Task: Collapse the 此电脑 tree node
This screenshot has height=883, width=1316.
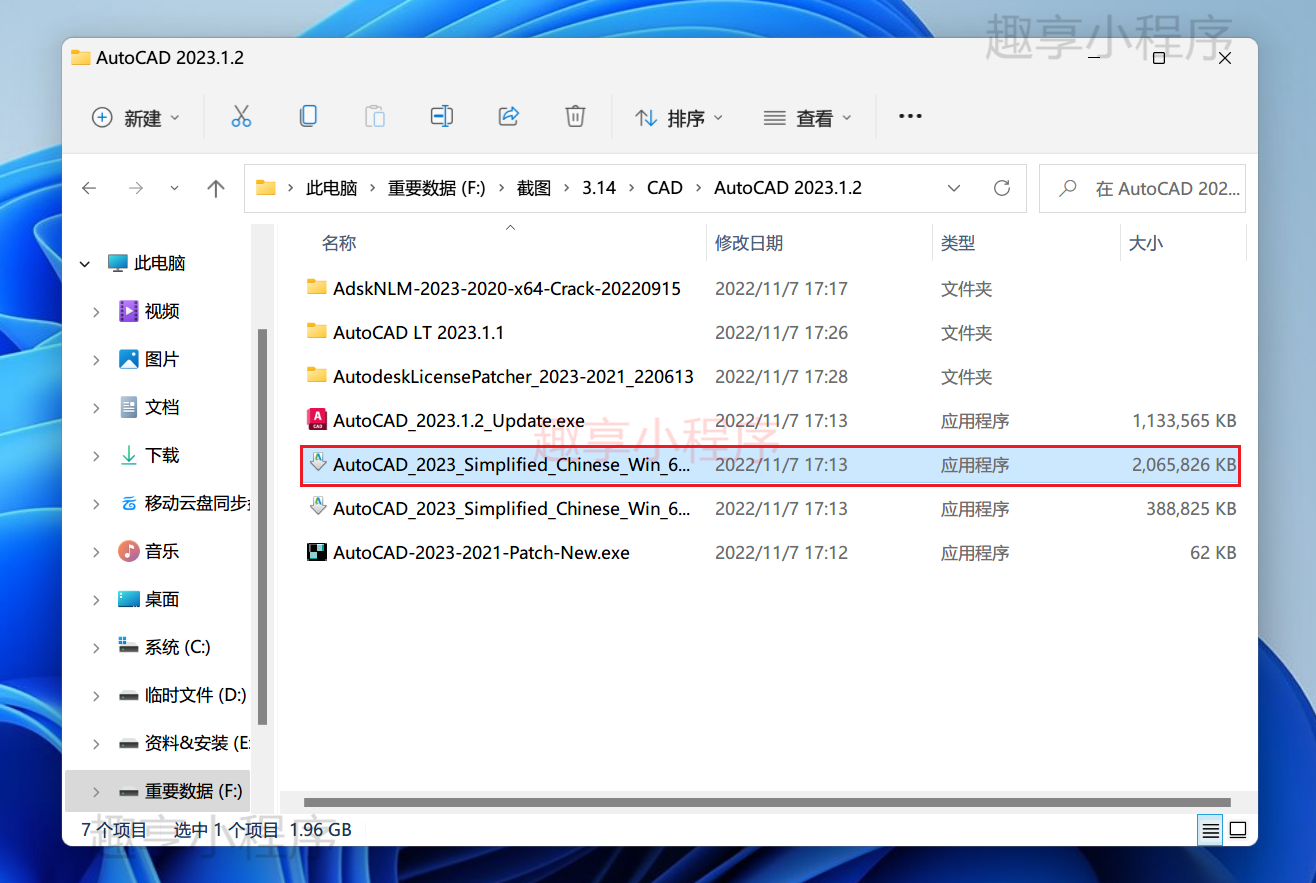Action: 85,264
